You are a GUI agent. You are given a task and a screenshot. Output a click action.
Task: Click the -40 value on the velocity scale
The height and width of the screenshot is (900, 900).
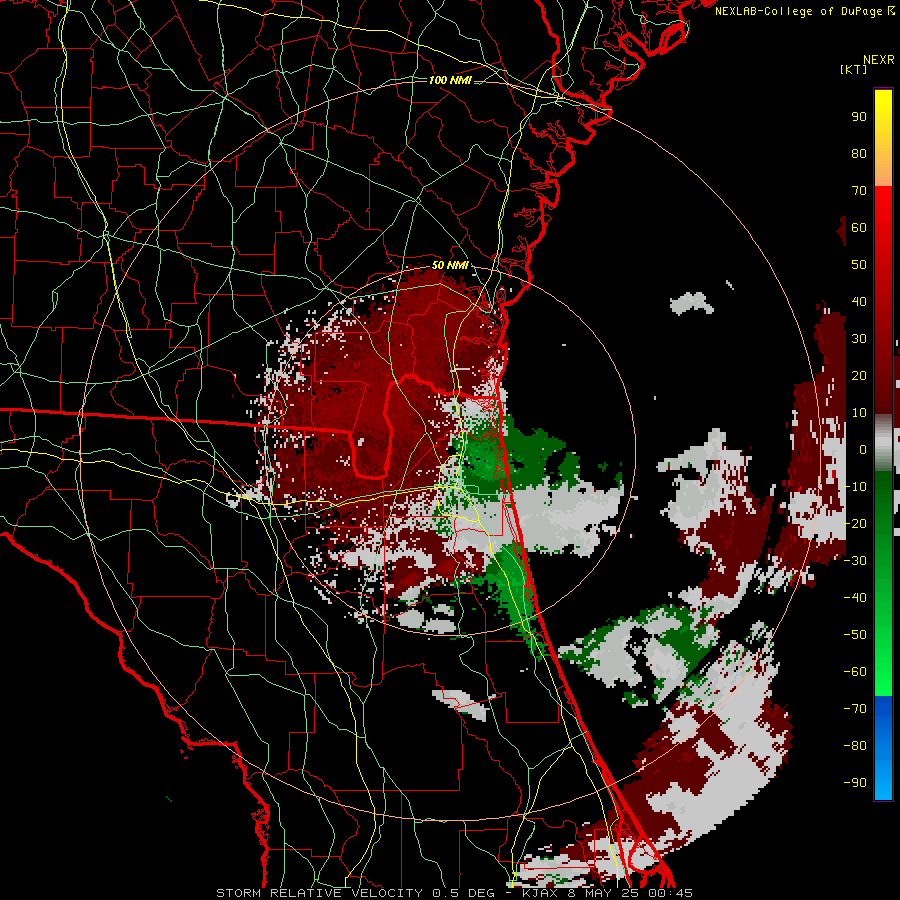pyautogui.click(x=855, y=598)
